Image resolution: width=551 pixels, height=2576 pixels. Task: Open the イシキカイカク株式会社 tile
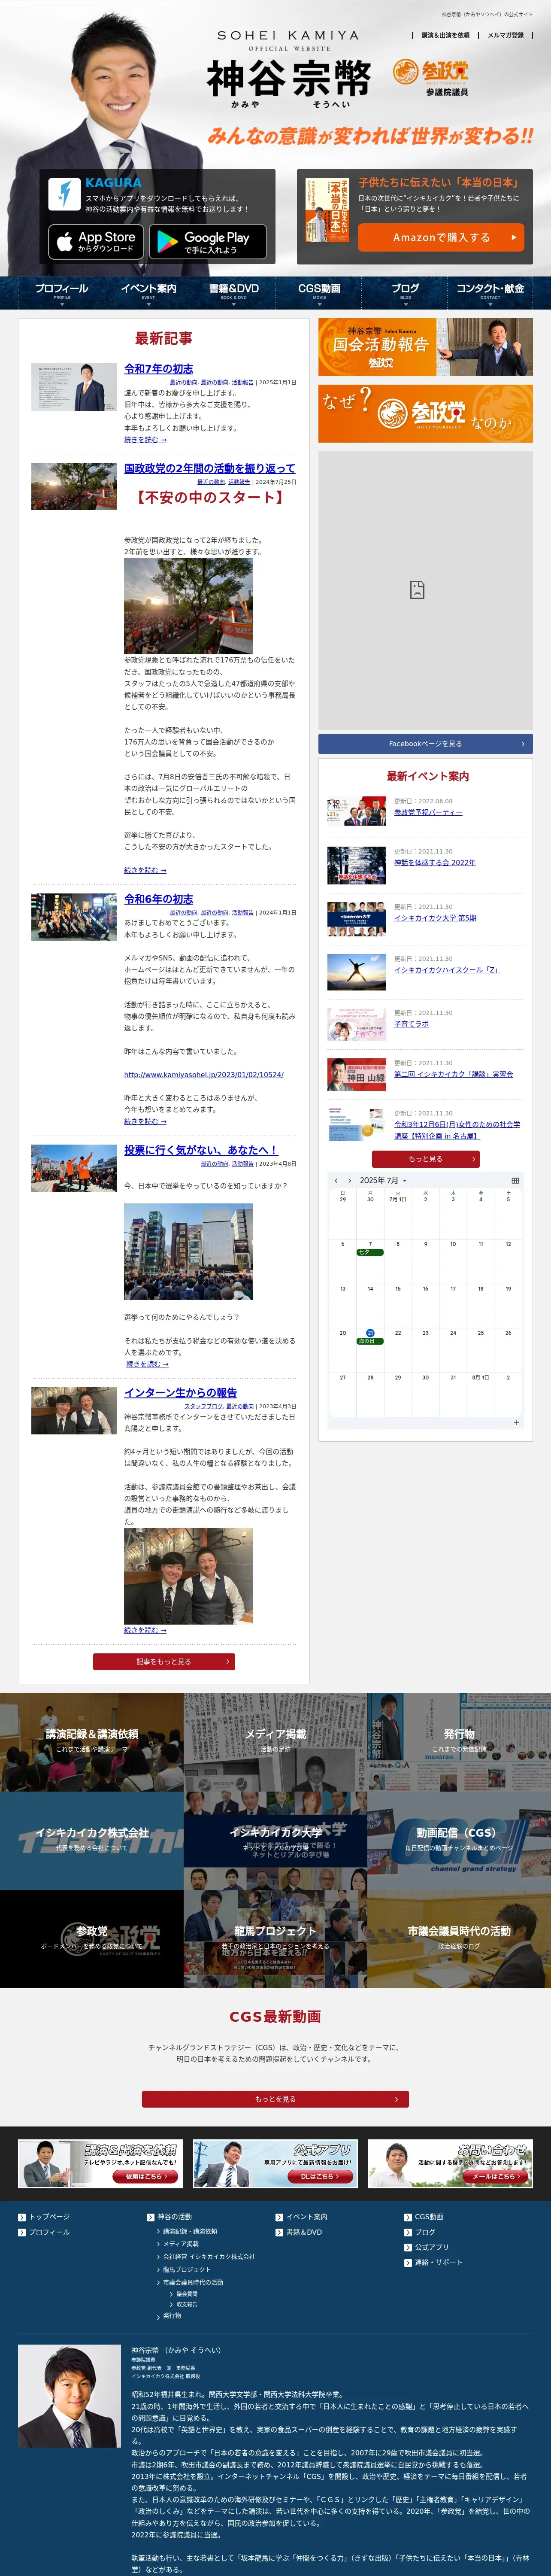coord(92,1840)
